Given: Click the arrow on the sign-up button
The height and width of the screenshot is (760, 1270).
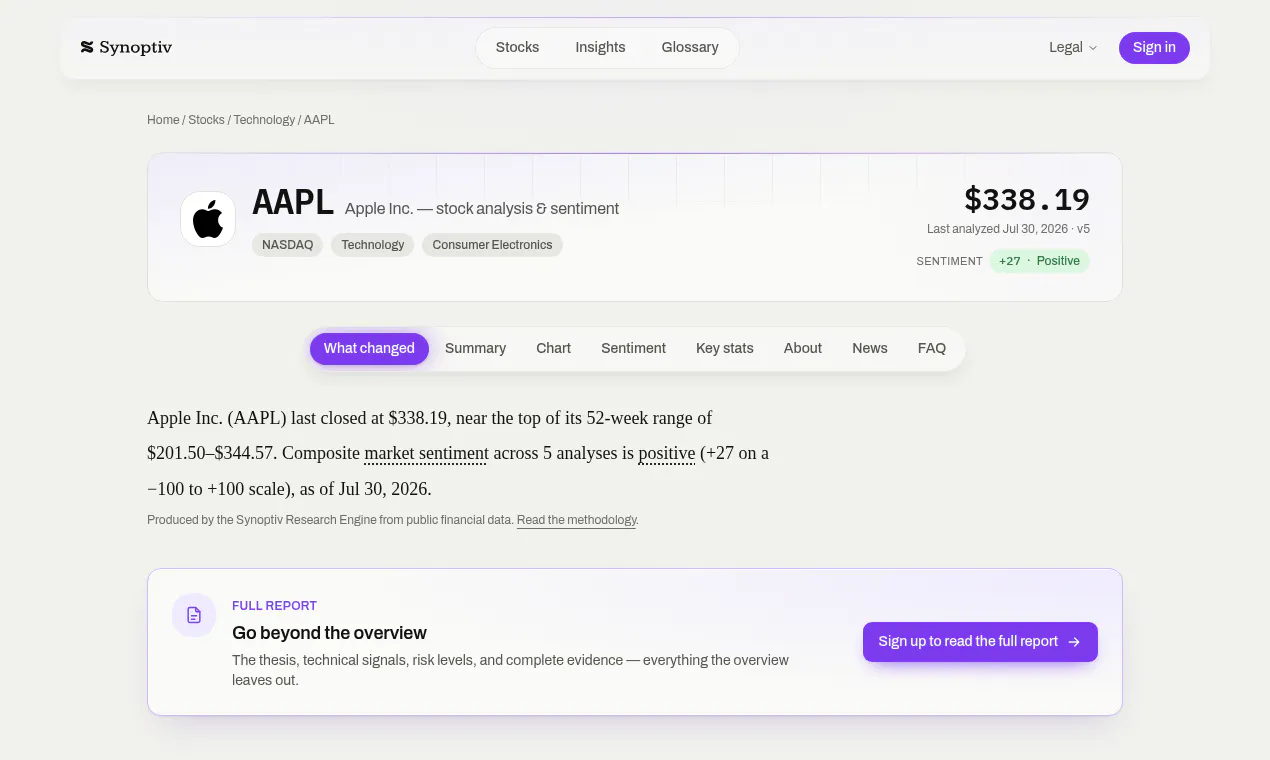Looking at the screenshot, I should [1074, 642].
